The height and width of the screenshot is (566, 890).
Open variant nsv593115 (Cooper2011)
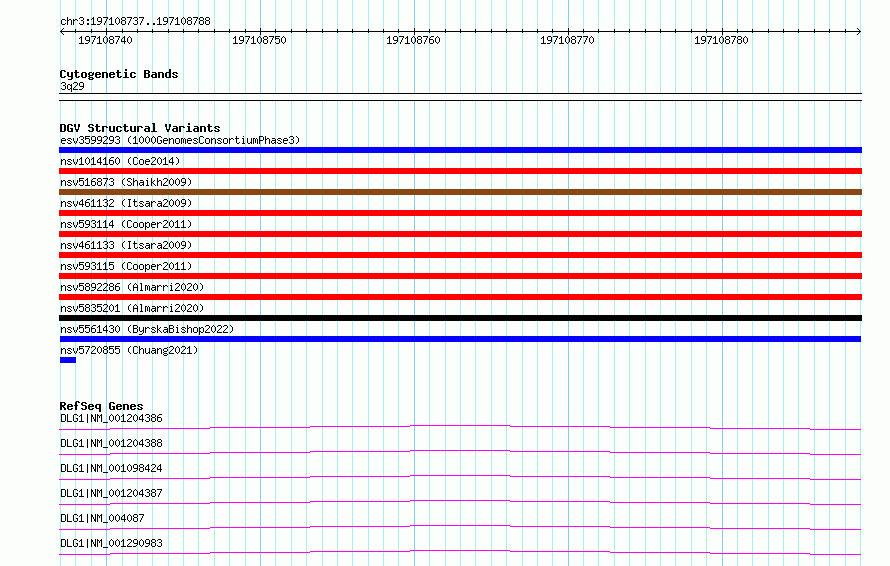coord(126,266)
